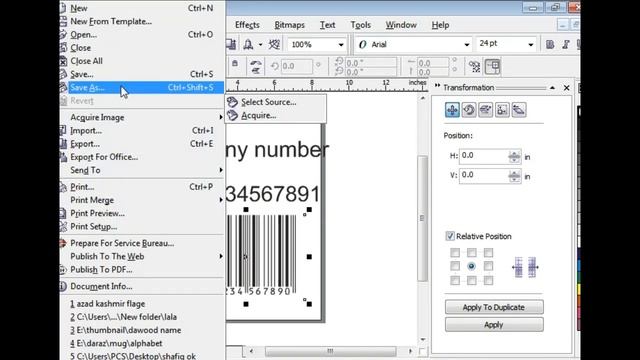Collapse the Transformation docker with double arrow
The image size is (640, 360).
point(437,86)
